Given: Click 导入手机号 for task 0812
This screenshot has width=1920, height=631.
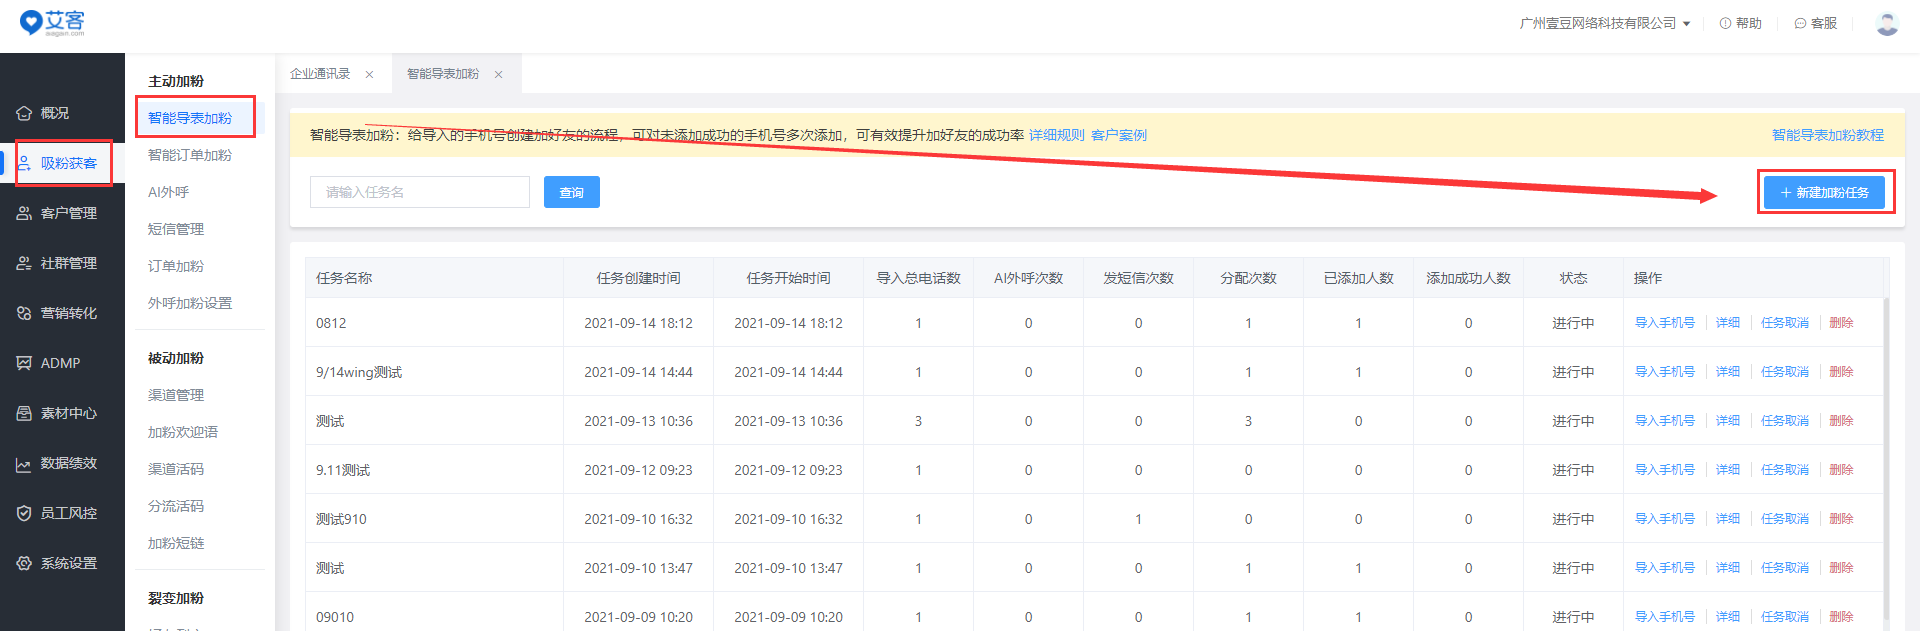Looking at the screenshot, I should click(x=1664, y=323).
